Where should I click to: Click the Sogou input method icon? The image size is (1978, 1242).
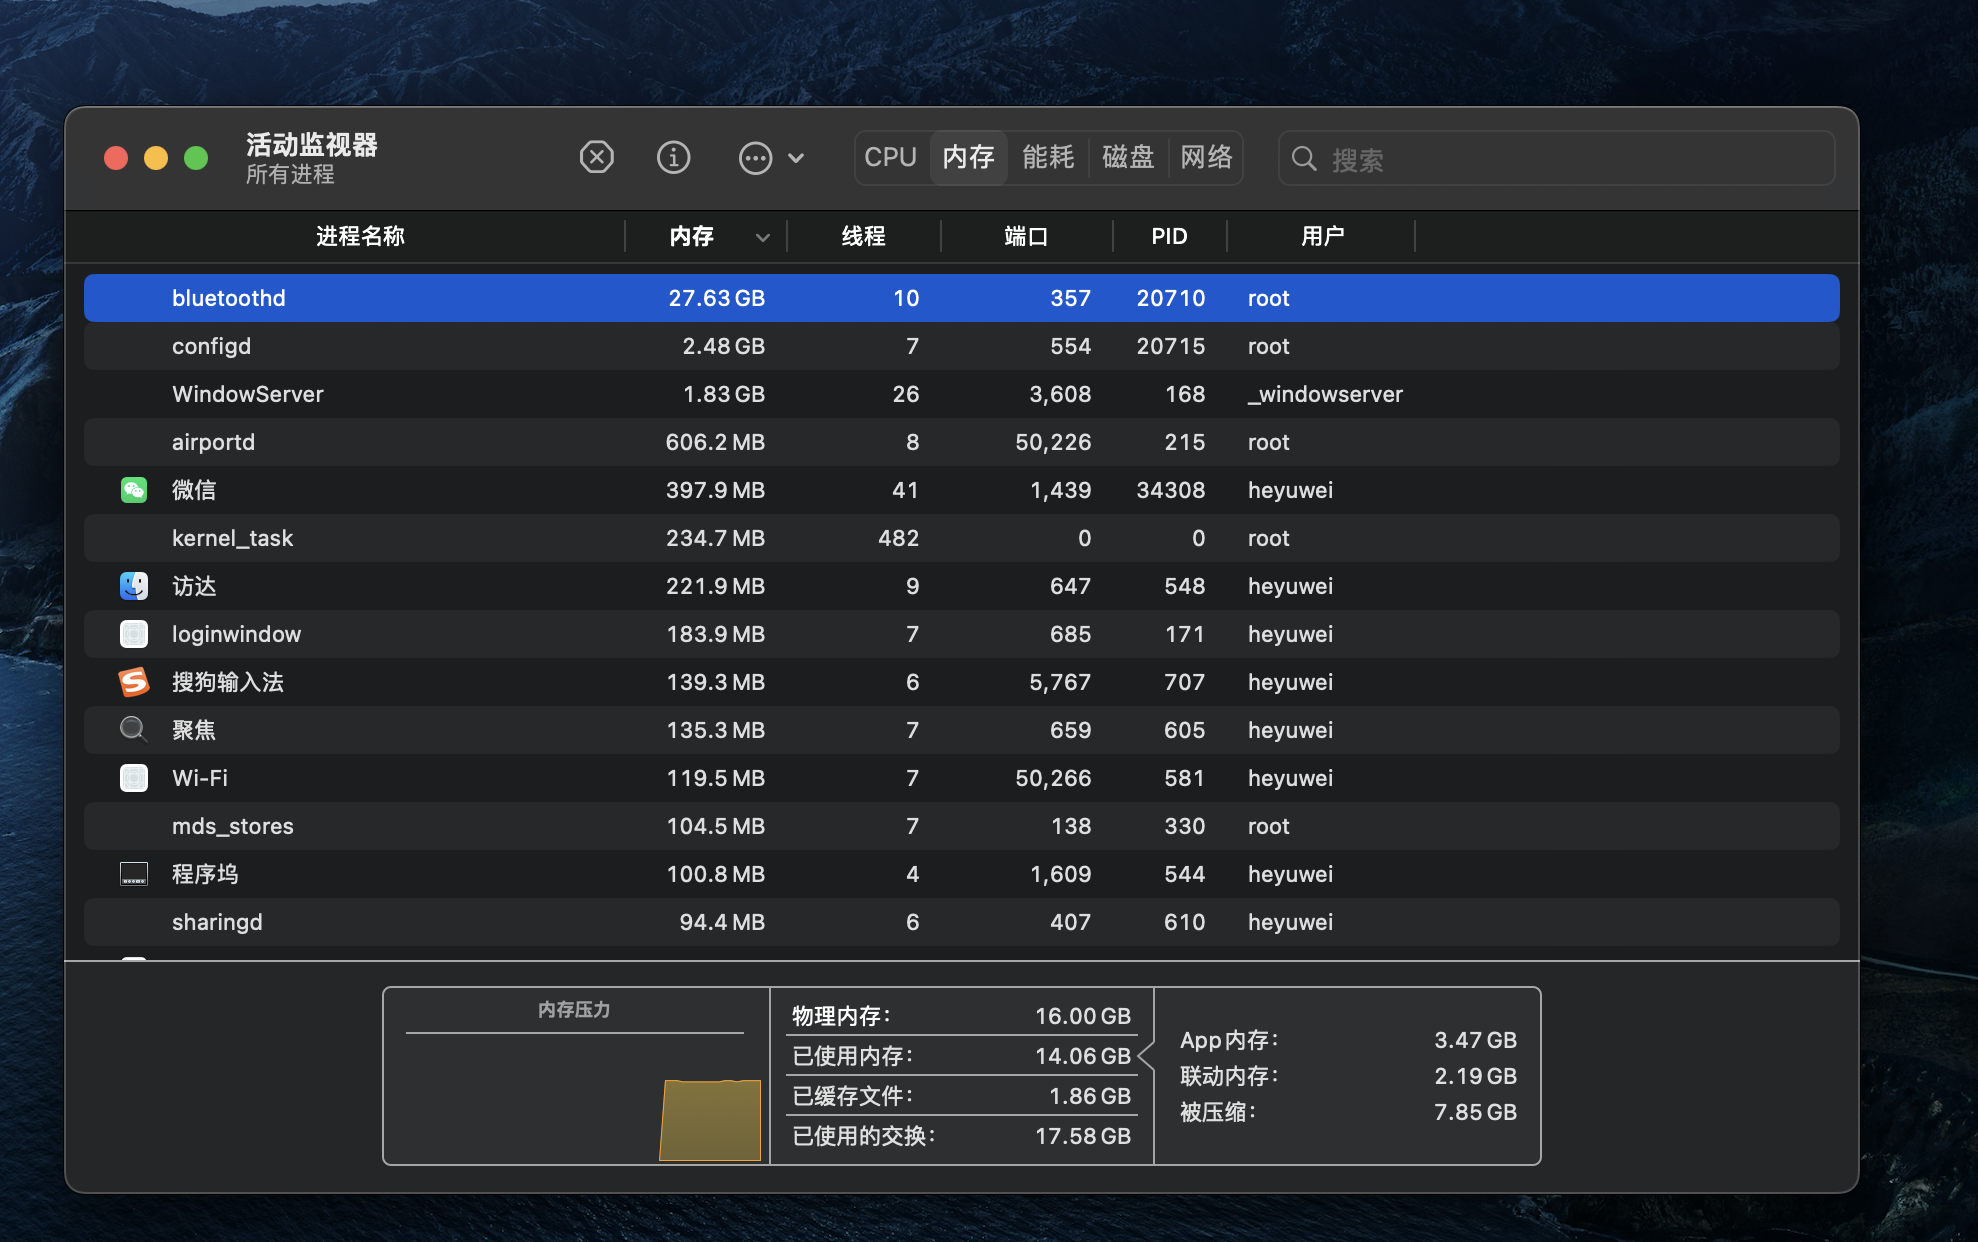pyautogui.click(x=134, y=682)
